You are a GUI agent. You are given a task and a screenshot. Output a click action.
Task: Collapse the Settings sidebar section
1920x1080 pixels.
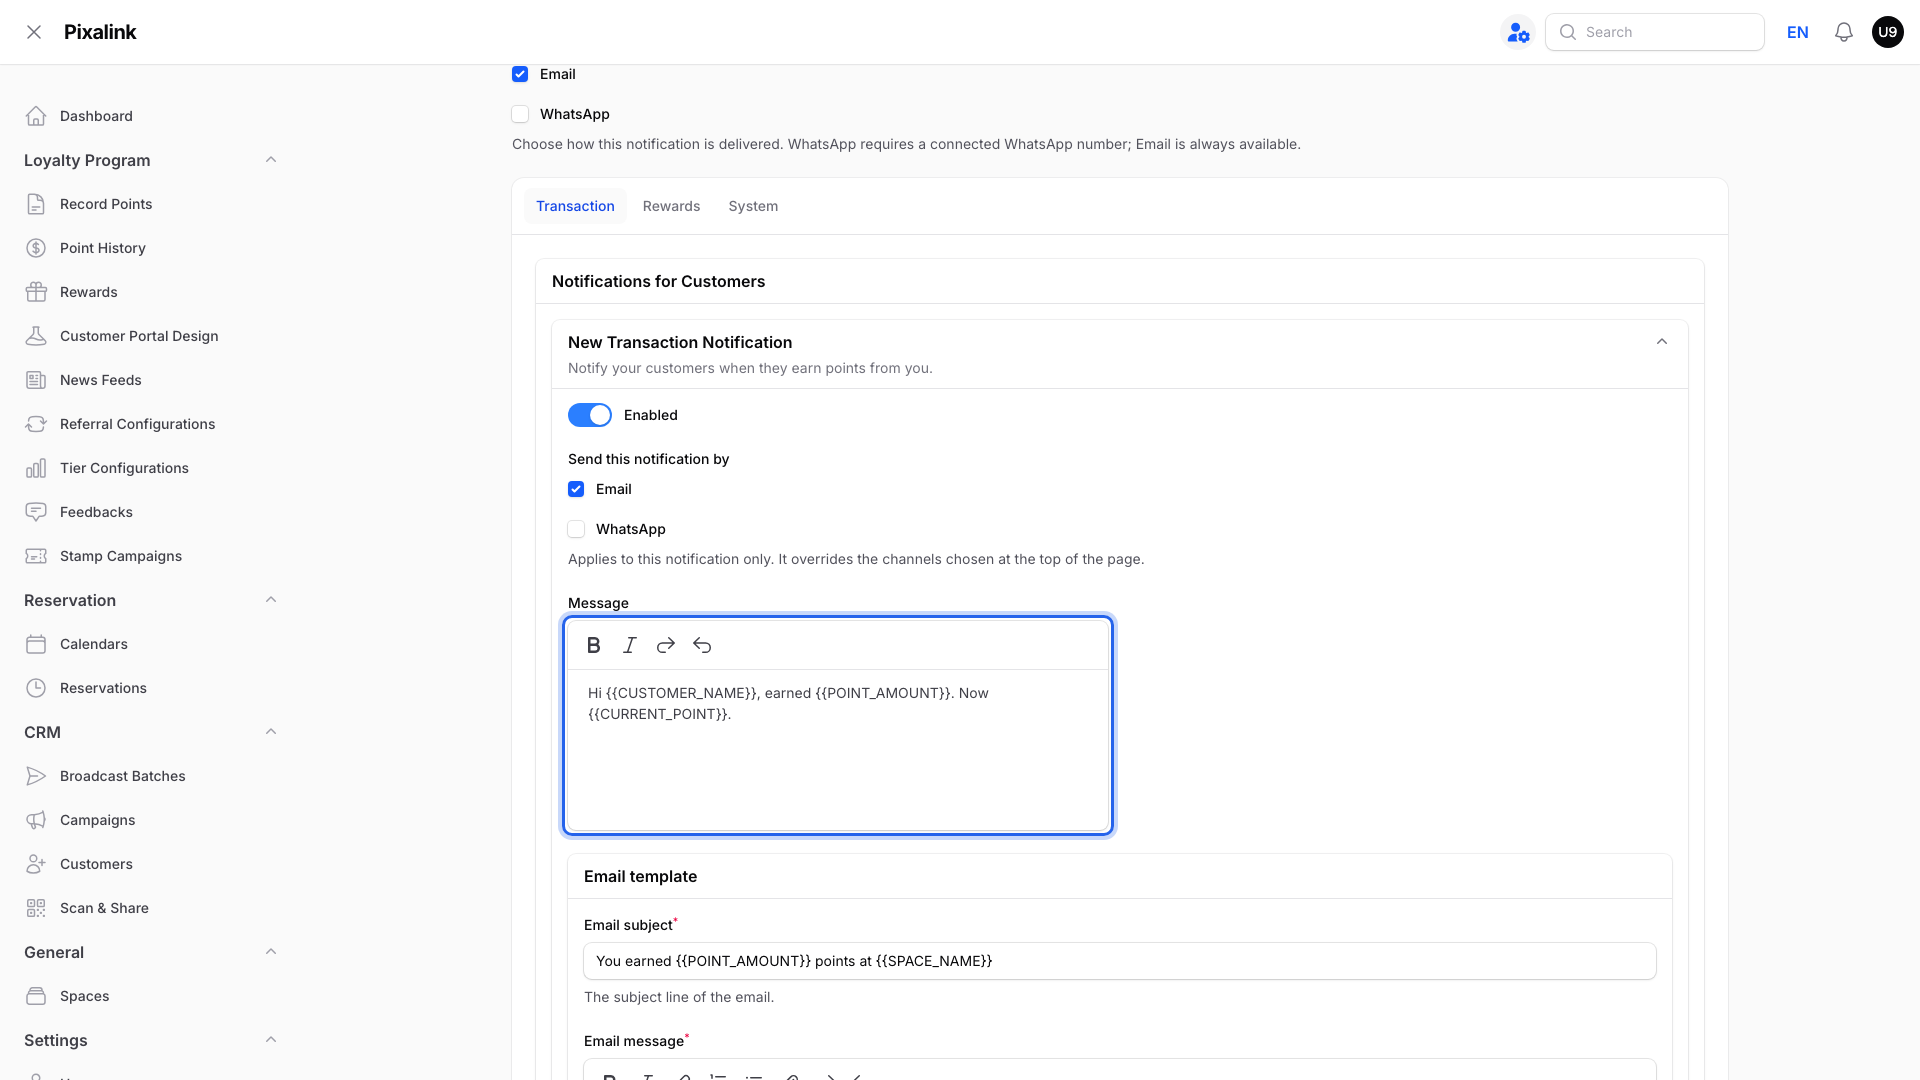(x=271, y=1040)
